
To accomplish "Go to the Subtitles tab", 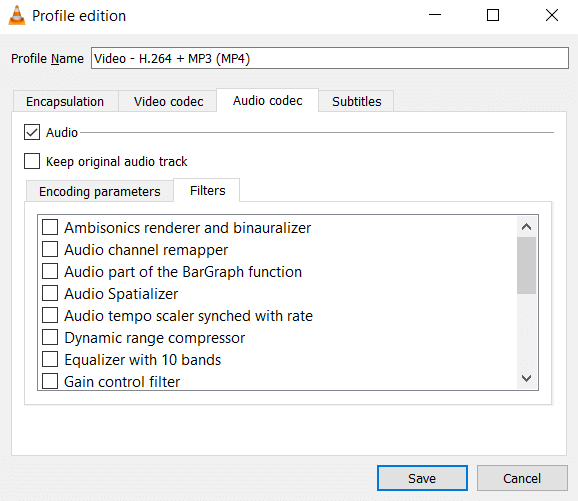I will tap(356, 101).
